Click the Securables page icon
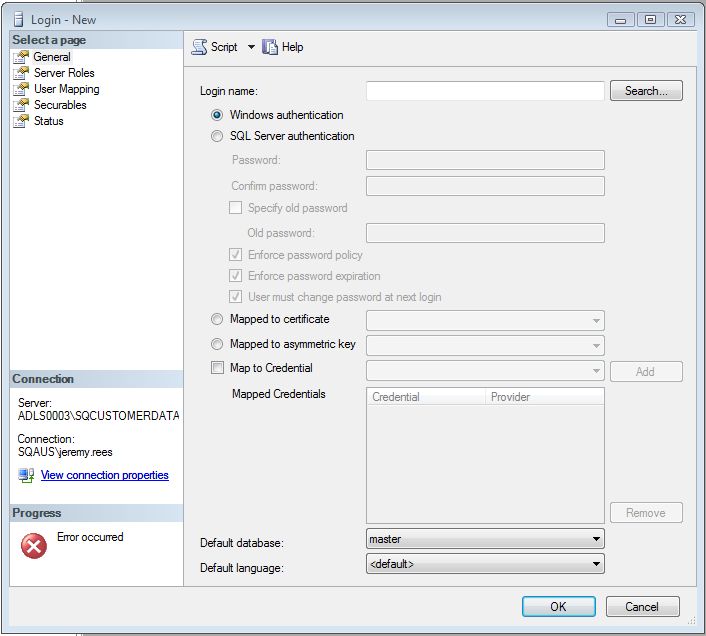 (x=21, y=105)
